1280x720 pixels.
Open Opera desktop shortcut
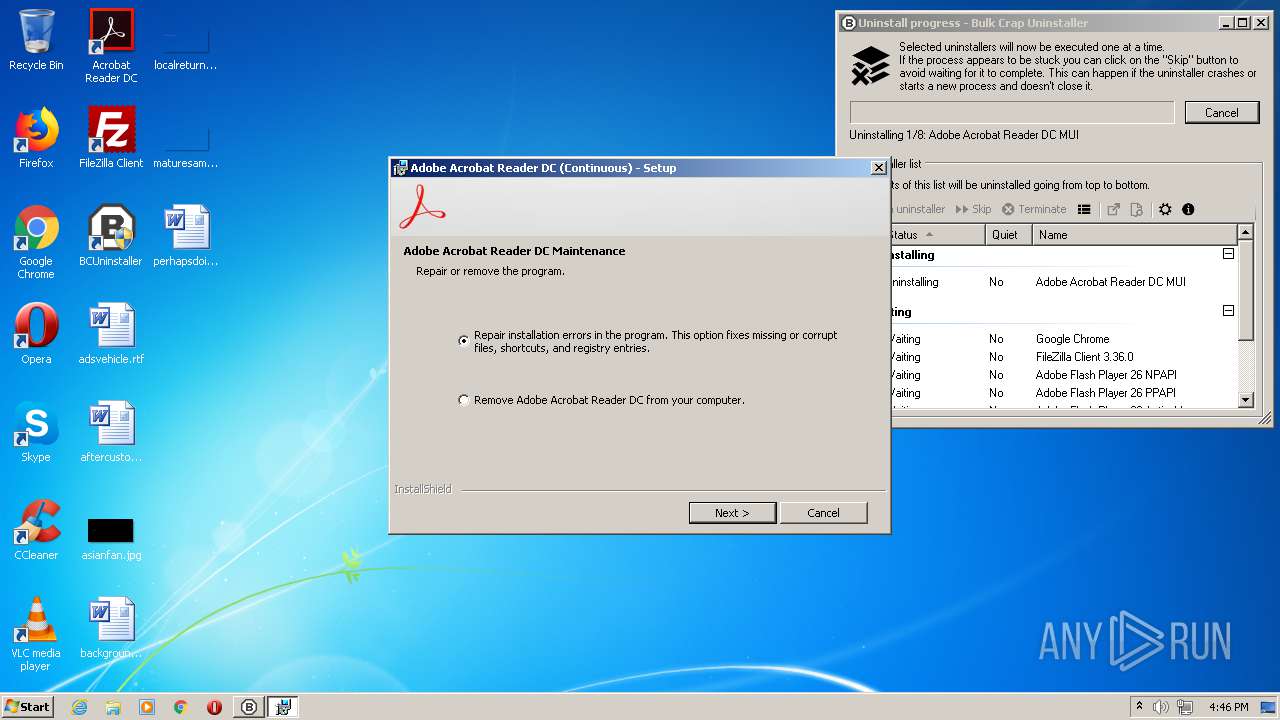point(36,334)
